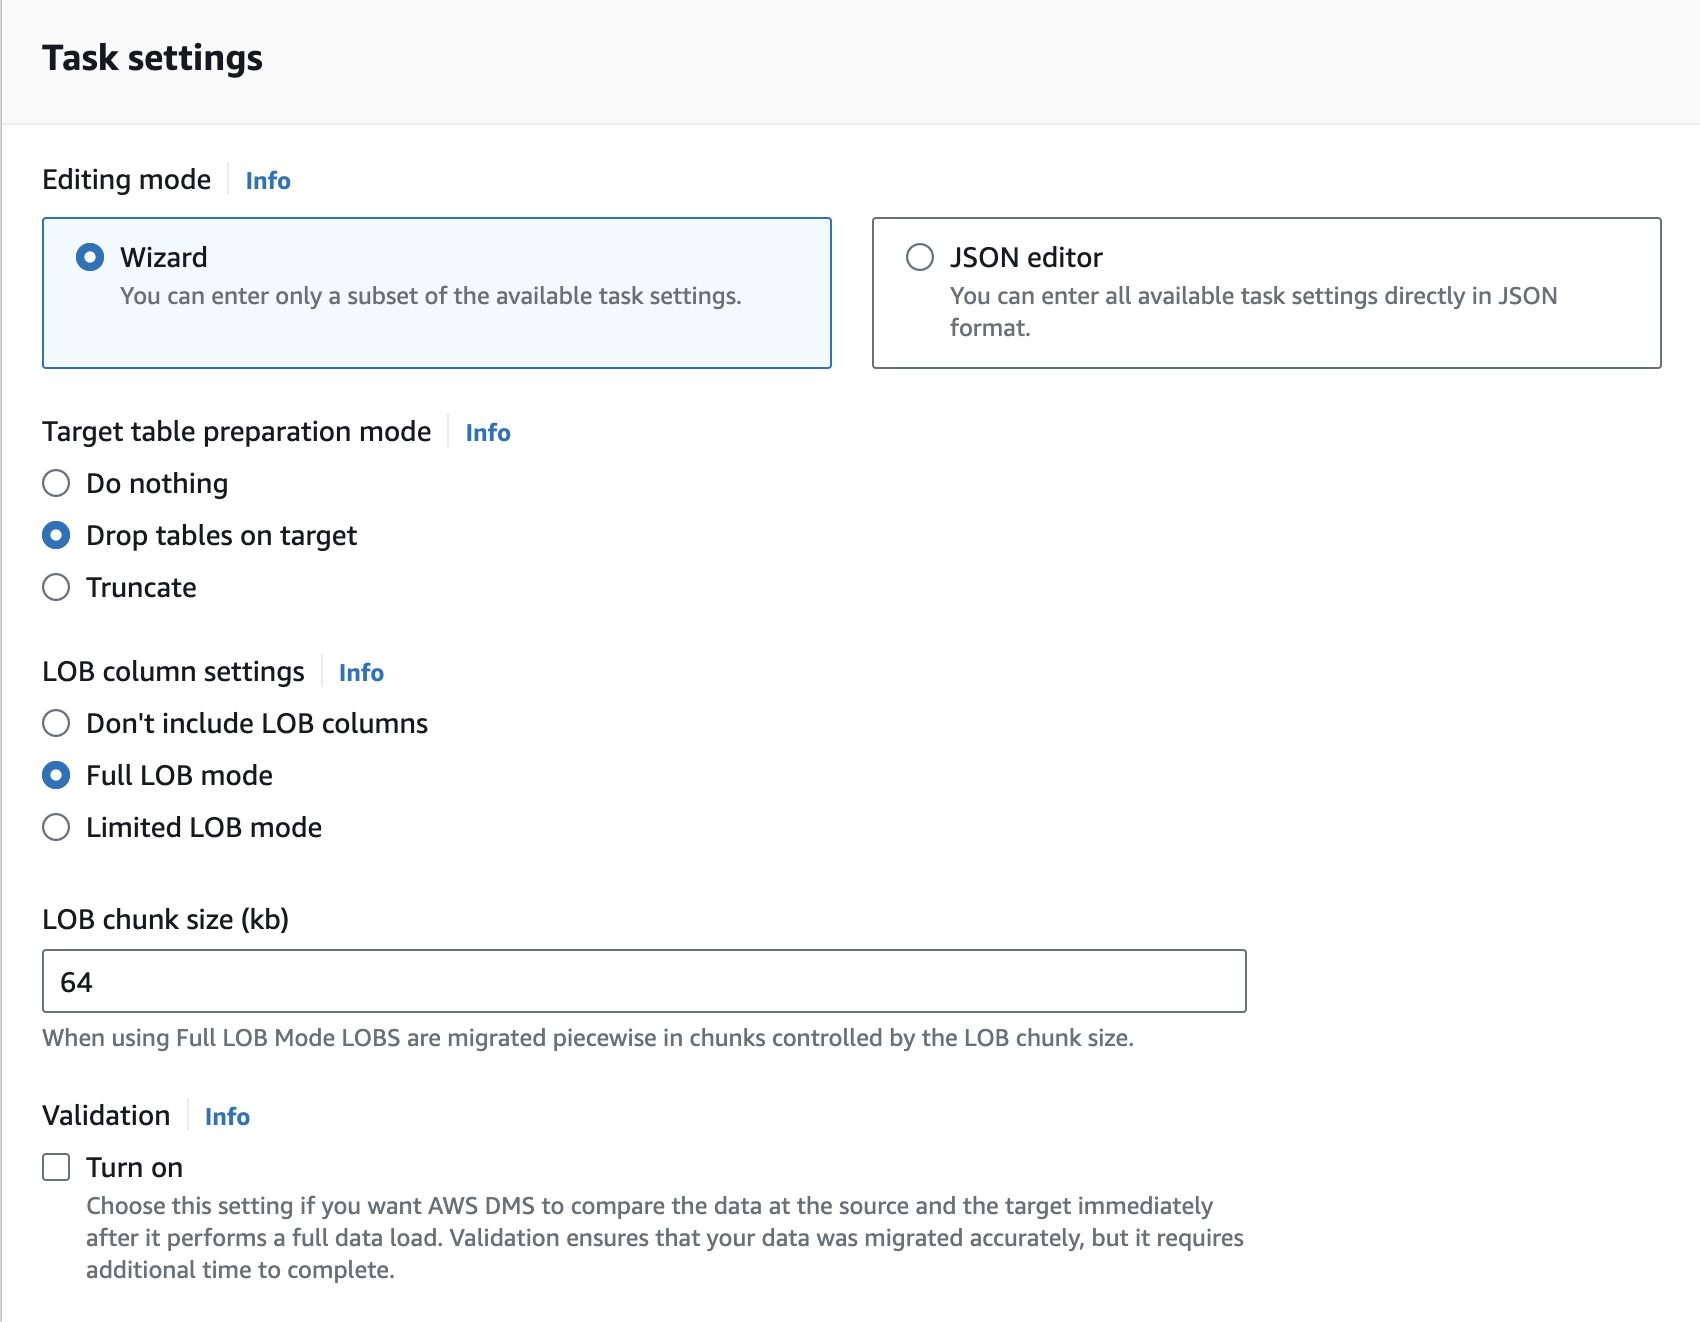Click the Task settings panel heading
1700x1322 pixels.
[152, 58]
